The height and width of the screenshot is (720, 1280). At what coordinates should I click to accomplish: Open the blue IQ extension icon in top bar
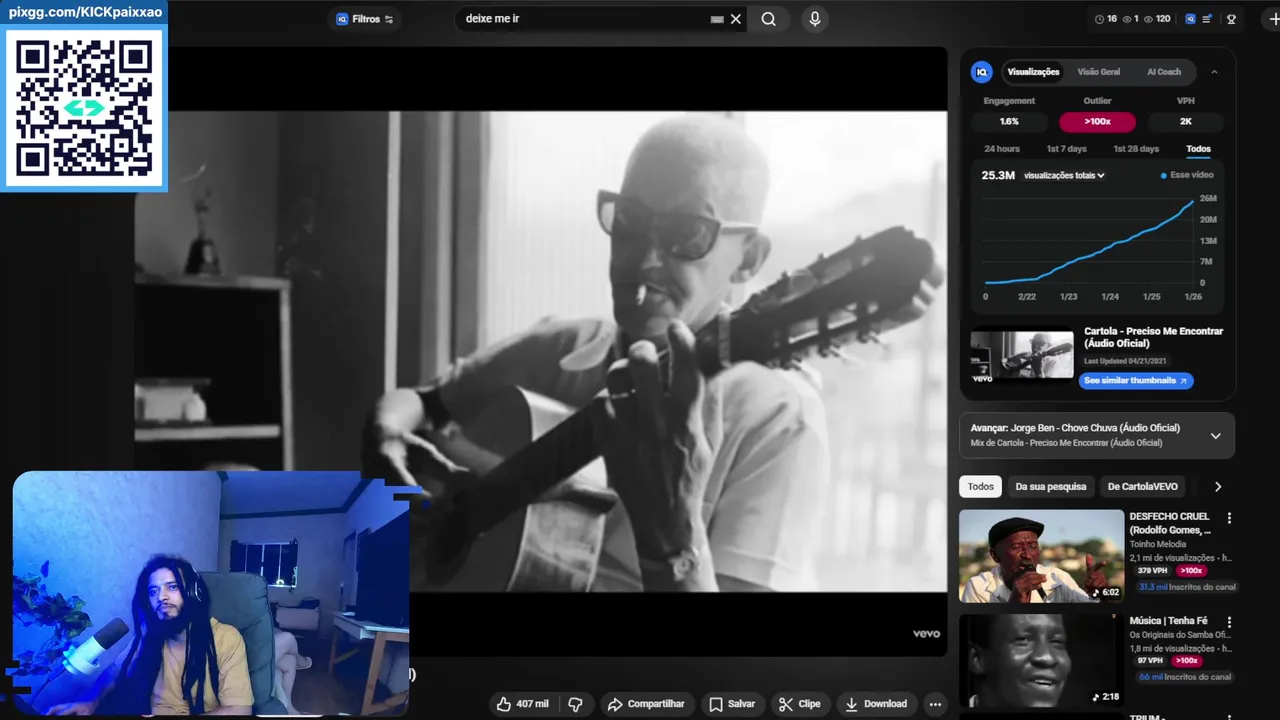(x=1190, y=19)
